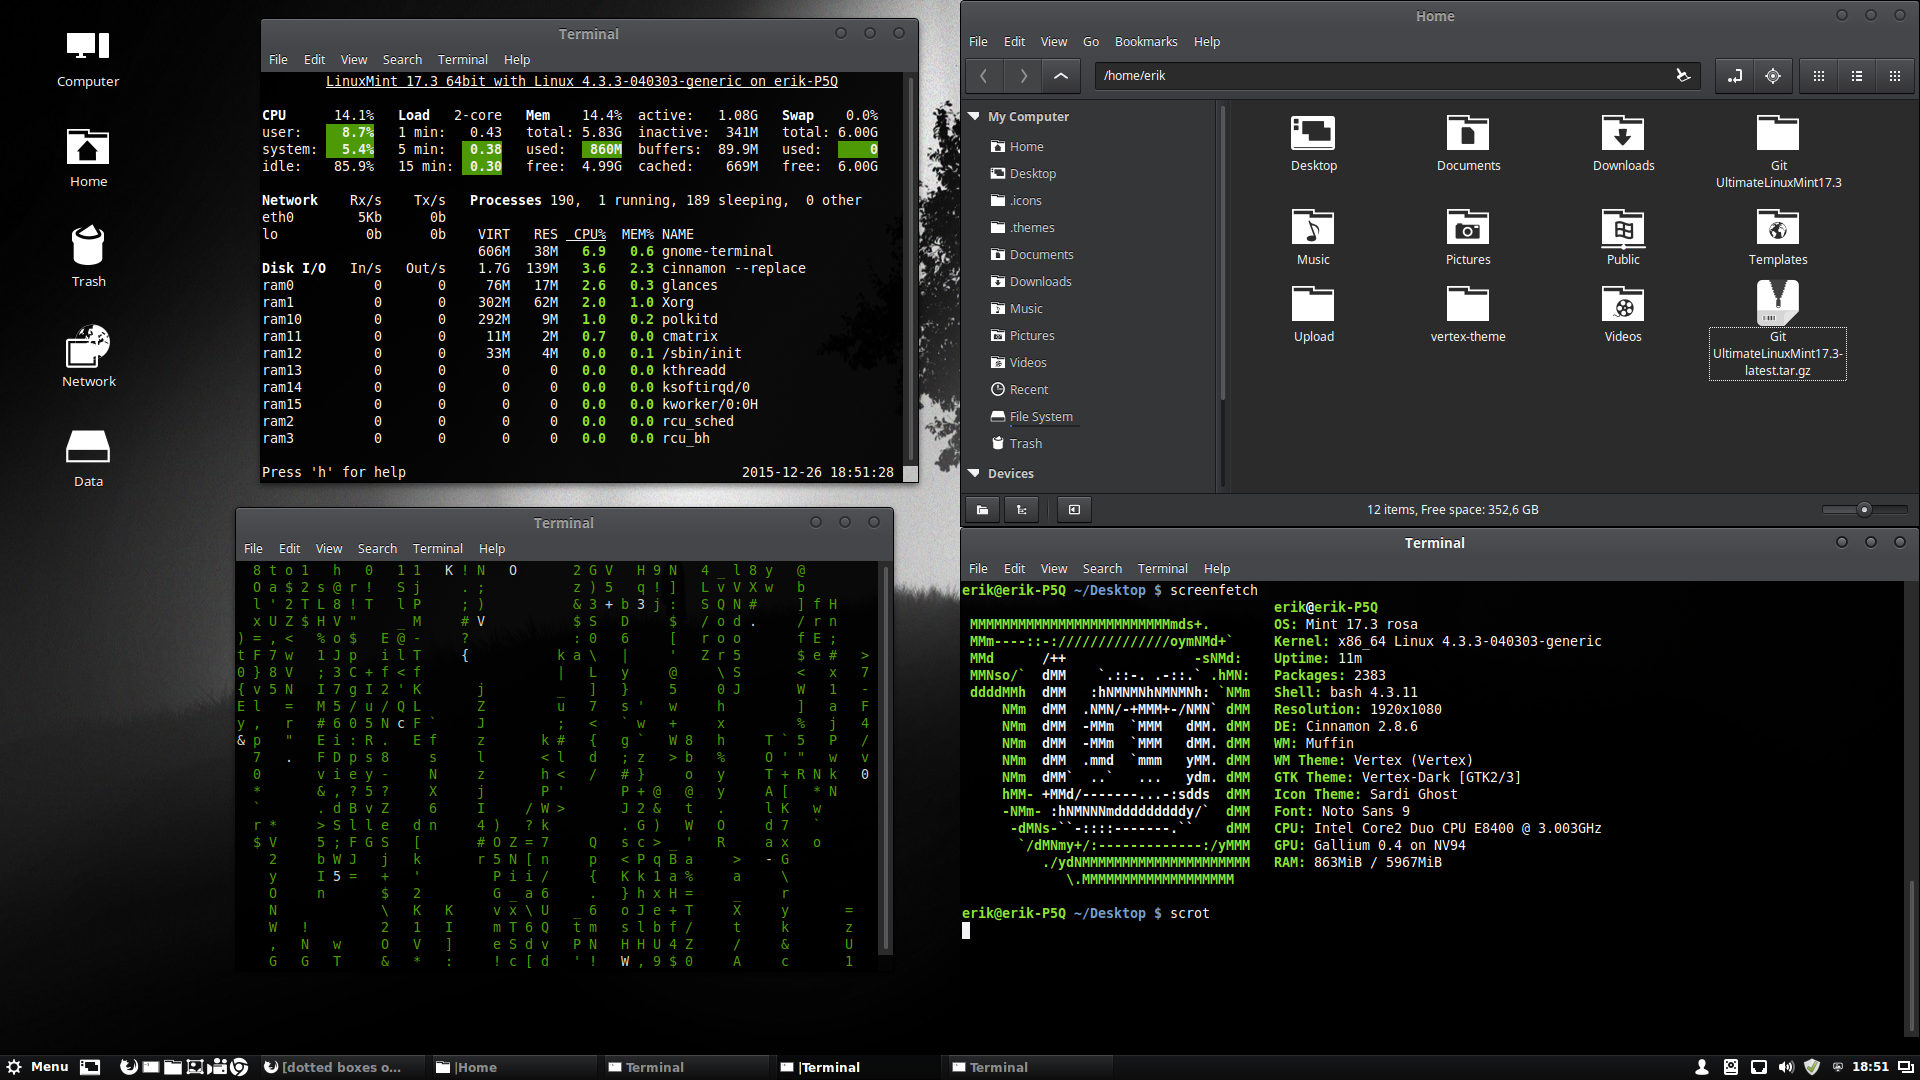The image size is (1920, 1080).
Task: Show places in sidebar
Action: (x=982, y=510)
